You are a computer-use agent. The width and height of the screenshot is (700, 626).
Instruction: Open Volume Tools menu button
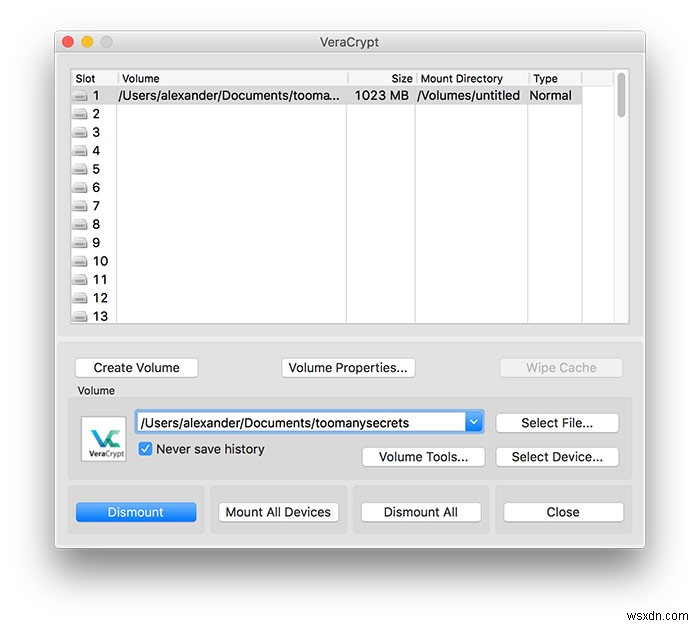[423, 457]
